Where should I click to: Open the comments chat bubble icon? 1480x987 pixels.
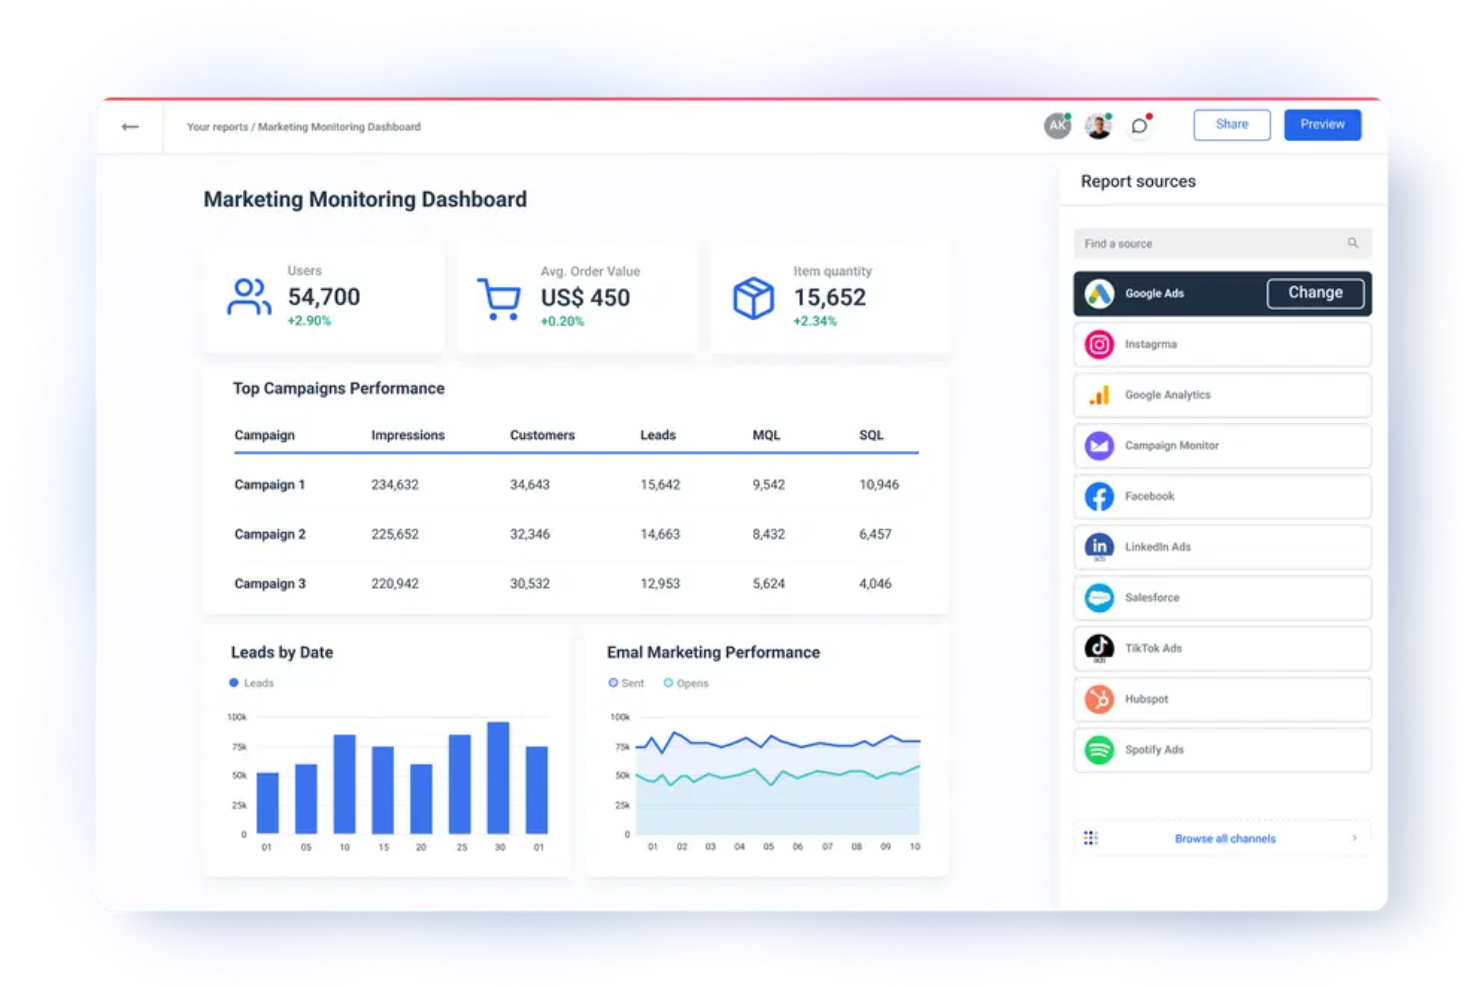click(x=1138, y=125)
